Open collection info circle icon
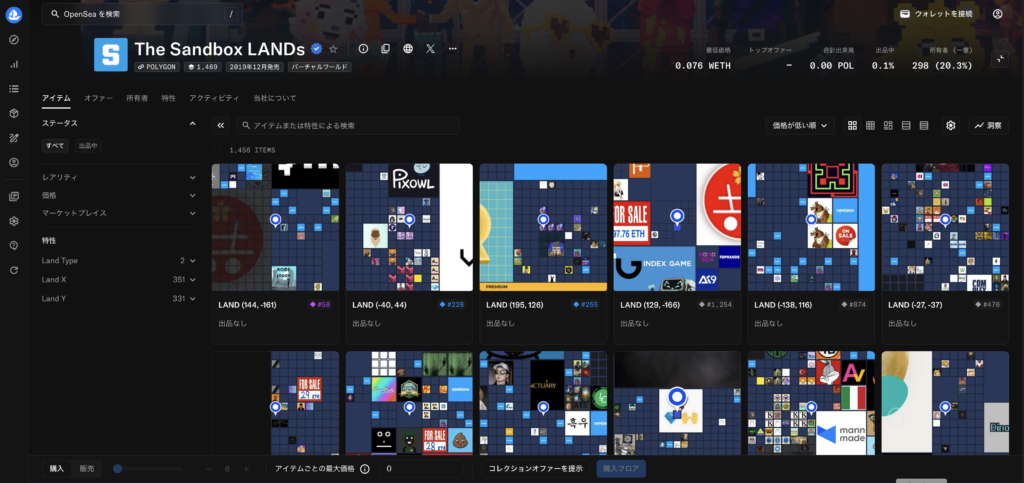The height and width of the screenshot is (483, 1024). (x=364, y=49)
